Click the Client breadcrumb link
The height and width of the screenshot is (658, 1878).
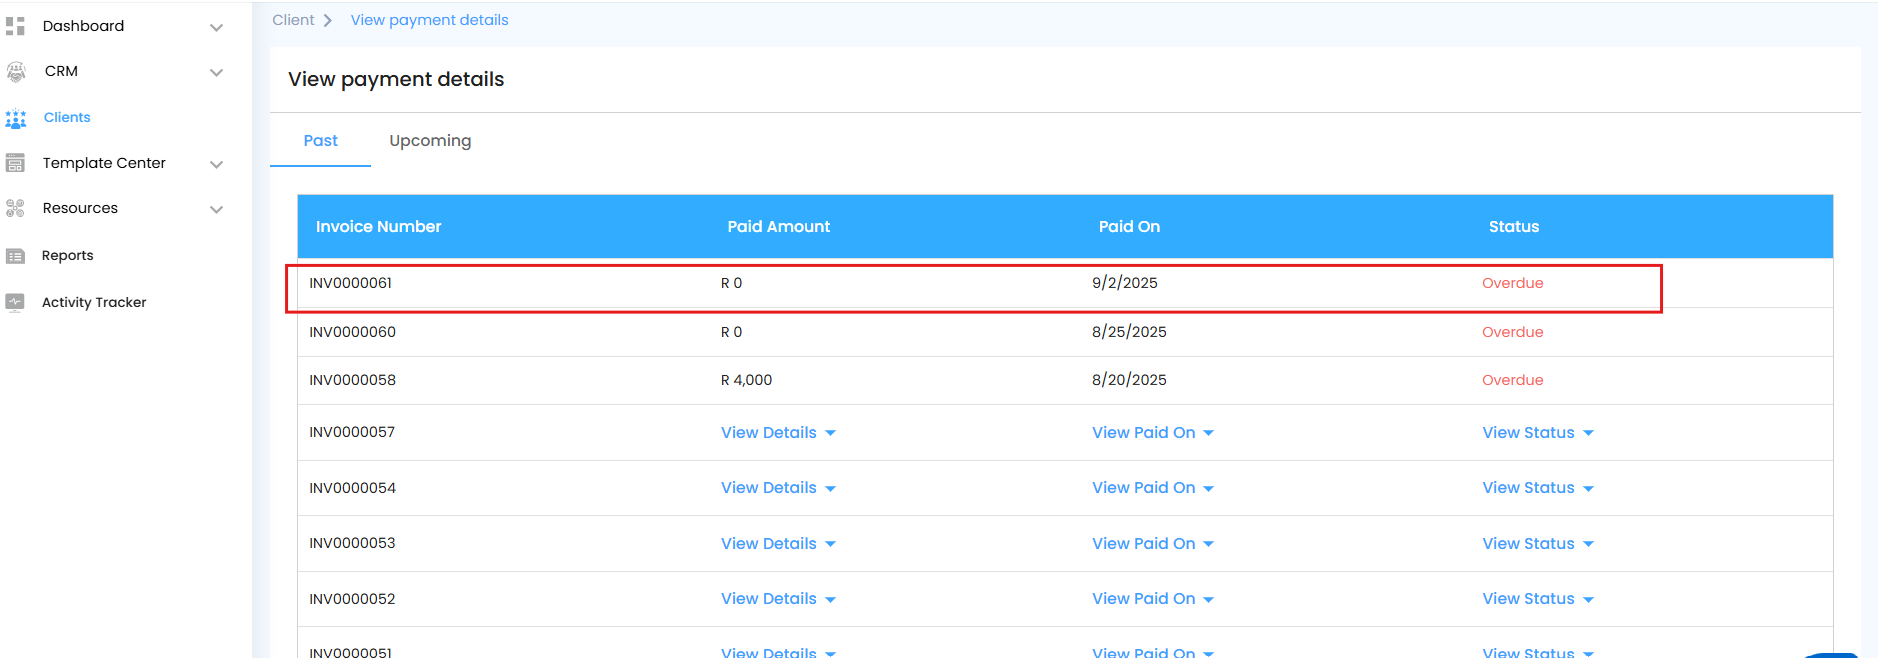(293, 20)
